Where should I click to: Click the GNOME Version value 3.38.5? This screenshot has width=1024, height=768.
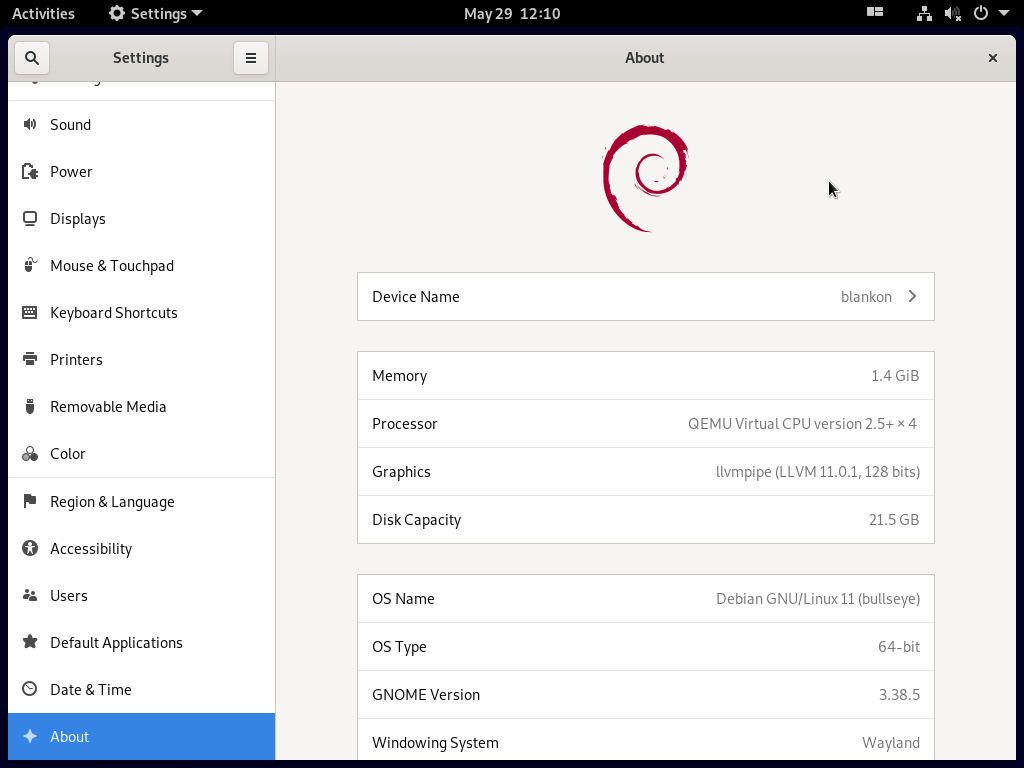coord(899,694)
